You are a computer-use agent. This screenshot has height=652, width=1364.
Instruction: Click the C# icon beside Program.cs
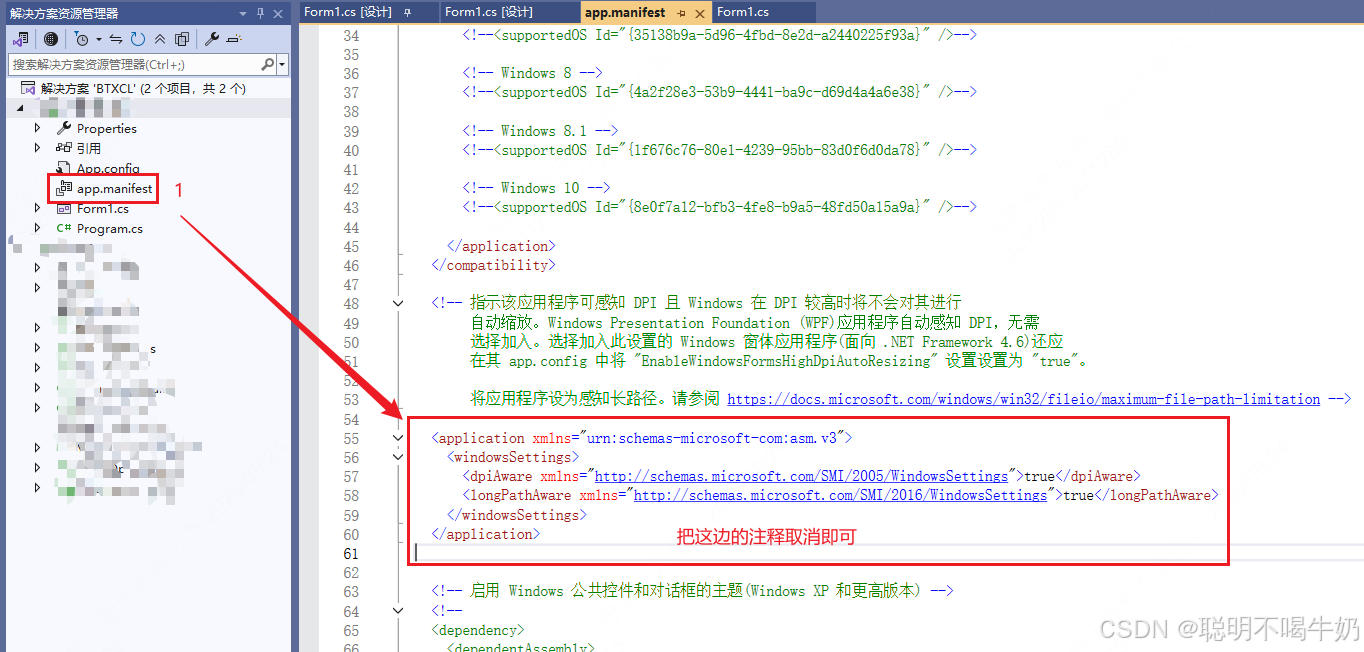(64, 228)
